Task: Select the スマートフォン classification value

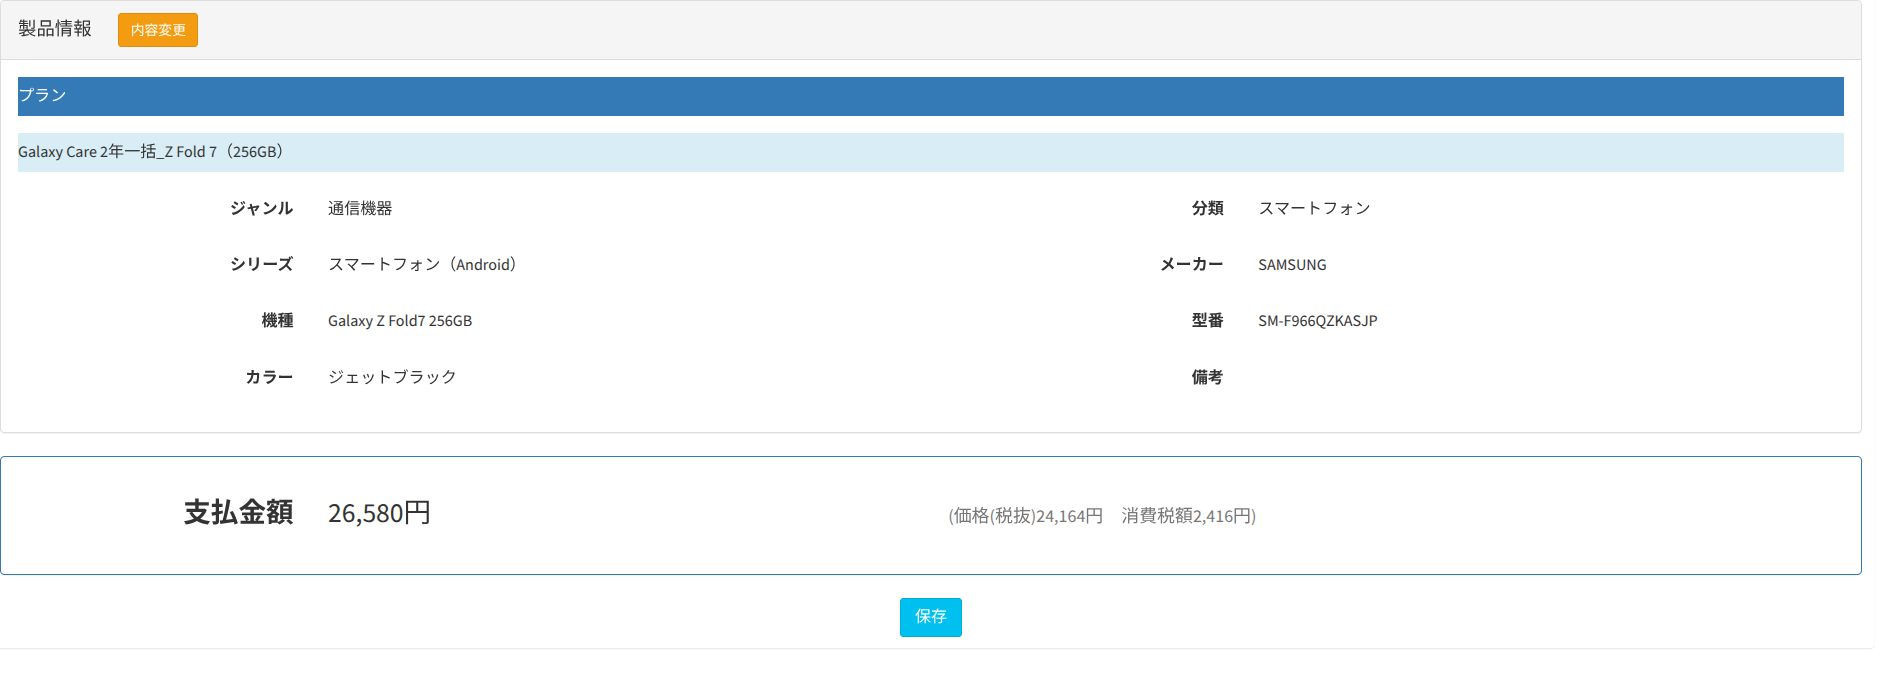Action: click(x=1314, y=208)
